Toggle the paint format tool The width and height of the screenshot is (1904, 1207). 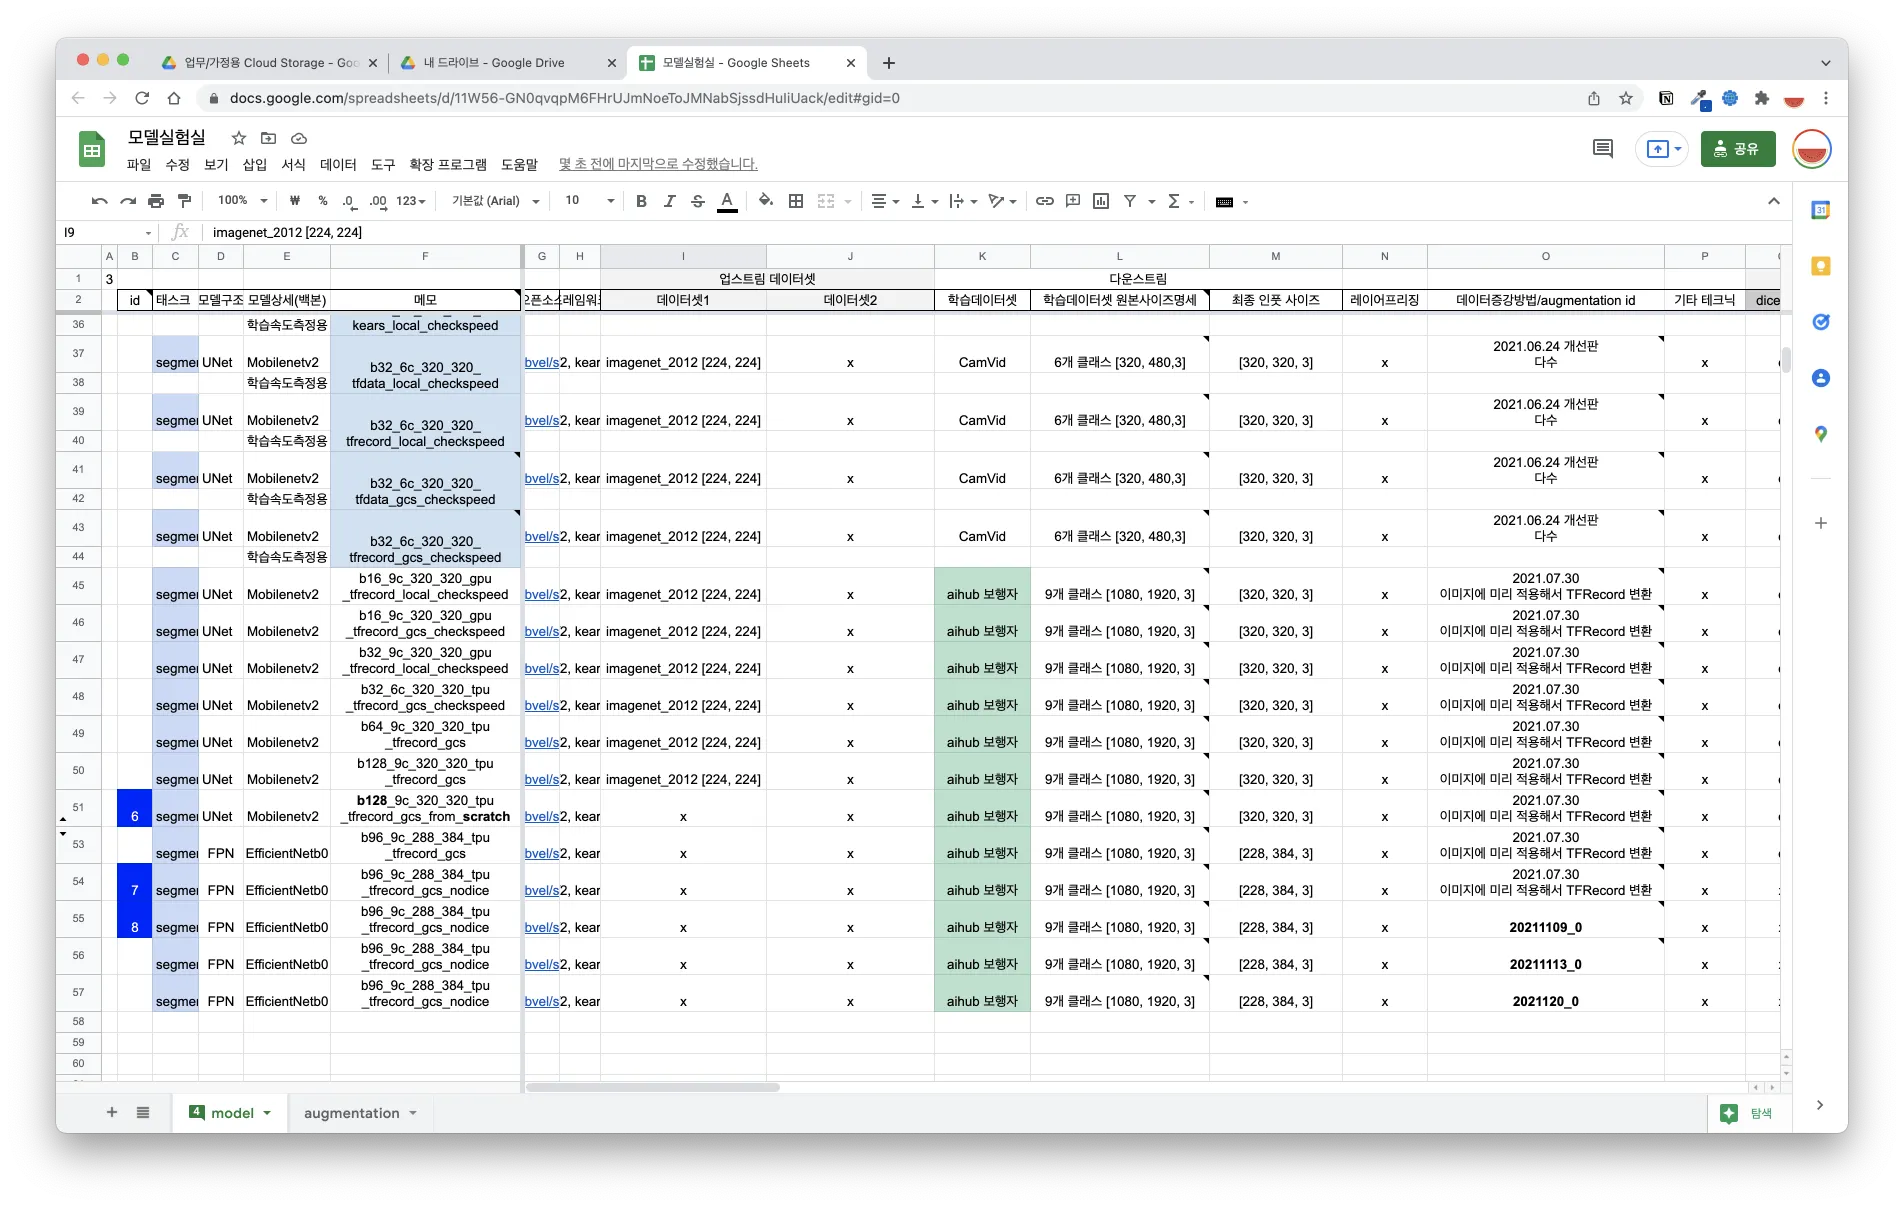click(184, 201)
